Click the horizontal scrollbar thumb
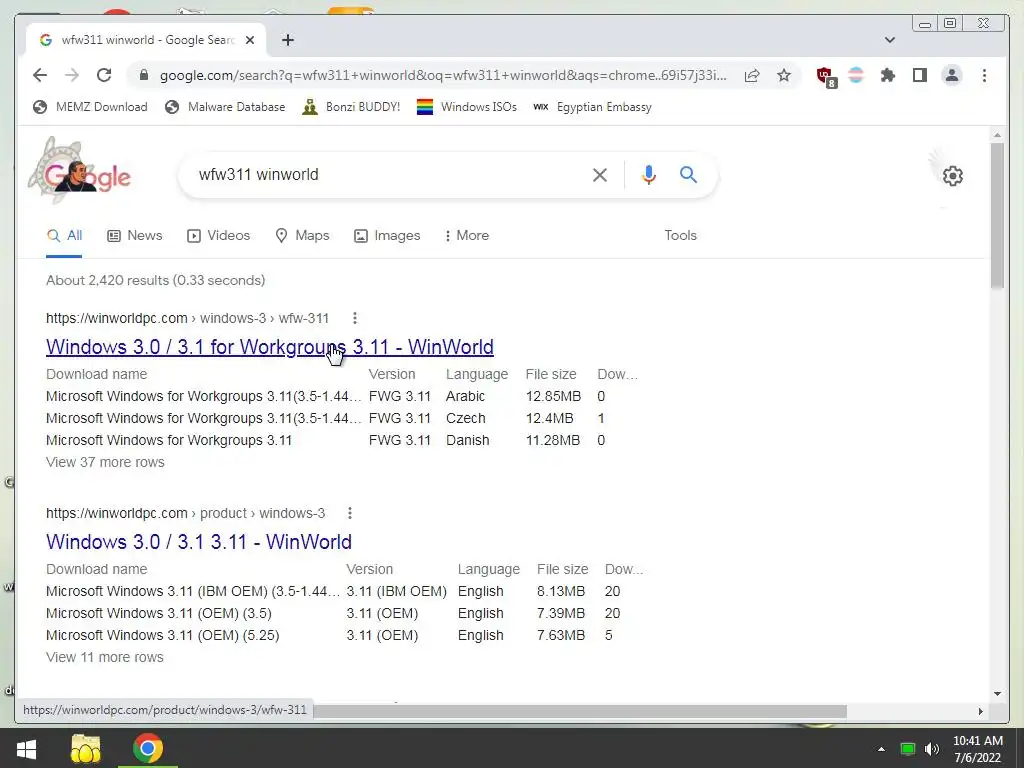The height and width of the screenshot is (768, 1024). click(580, 711)
